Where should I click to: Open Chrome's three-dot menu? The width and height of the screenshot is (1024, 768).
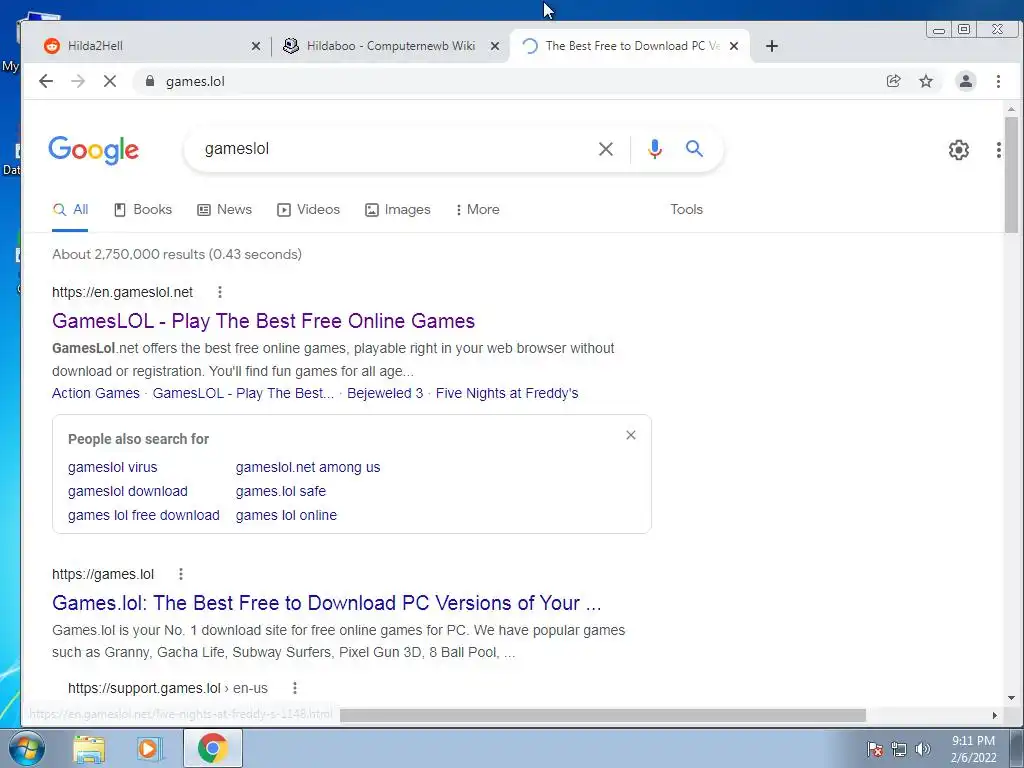998,81
